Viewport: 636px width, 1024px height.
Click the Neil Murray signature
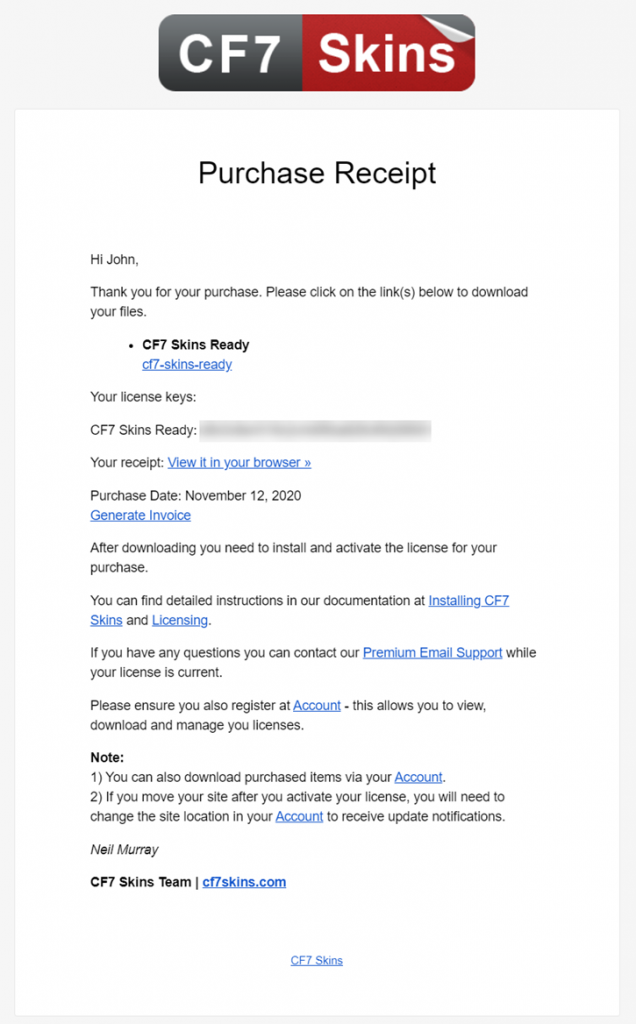tap(125, 850)
